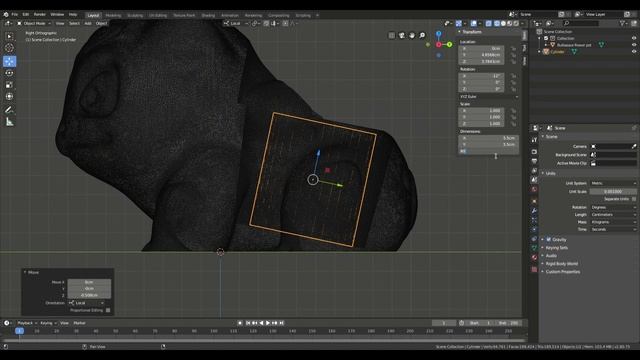This screenshot has width=640, height=360.
Task: Open the XYZ Euler rotation mode dropdown
Action: [489, 97]
